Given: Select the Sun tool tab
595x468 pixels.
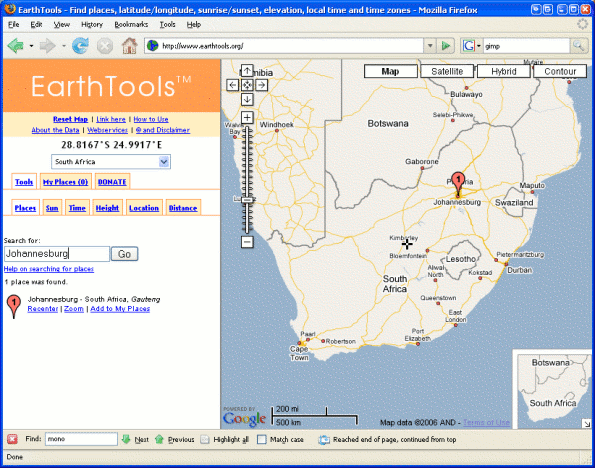Looking at the screenshot, I should (x=52, y=208).
